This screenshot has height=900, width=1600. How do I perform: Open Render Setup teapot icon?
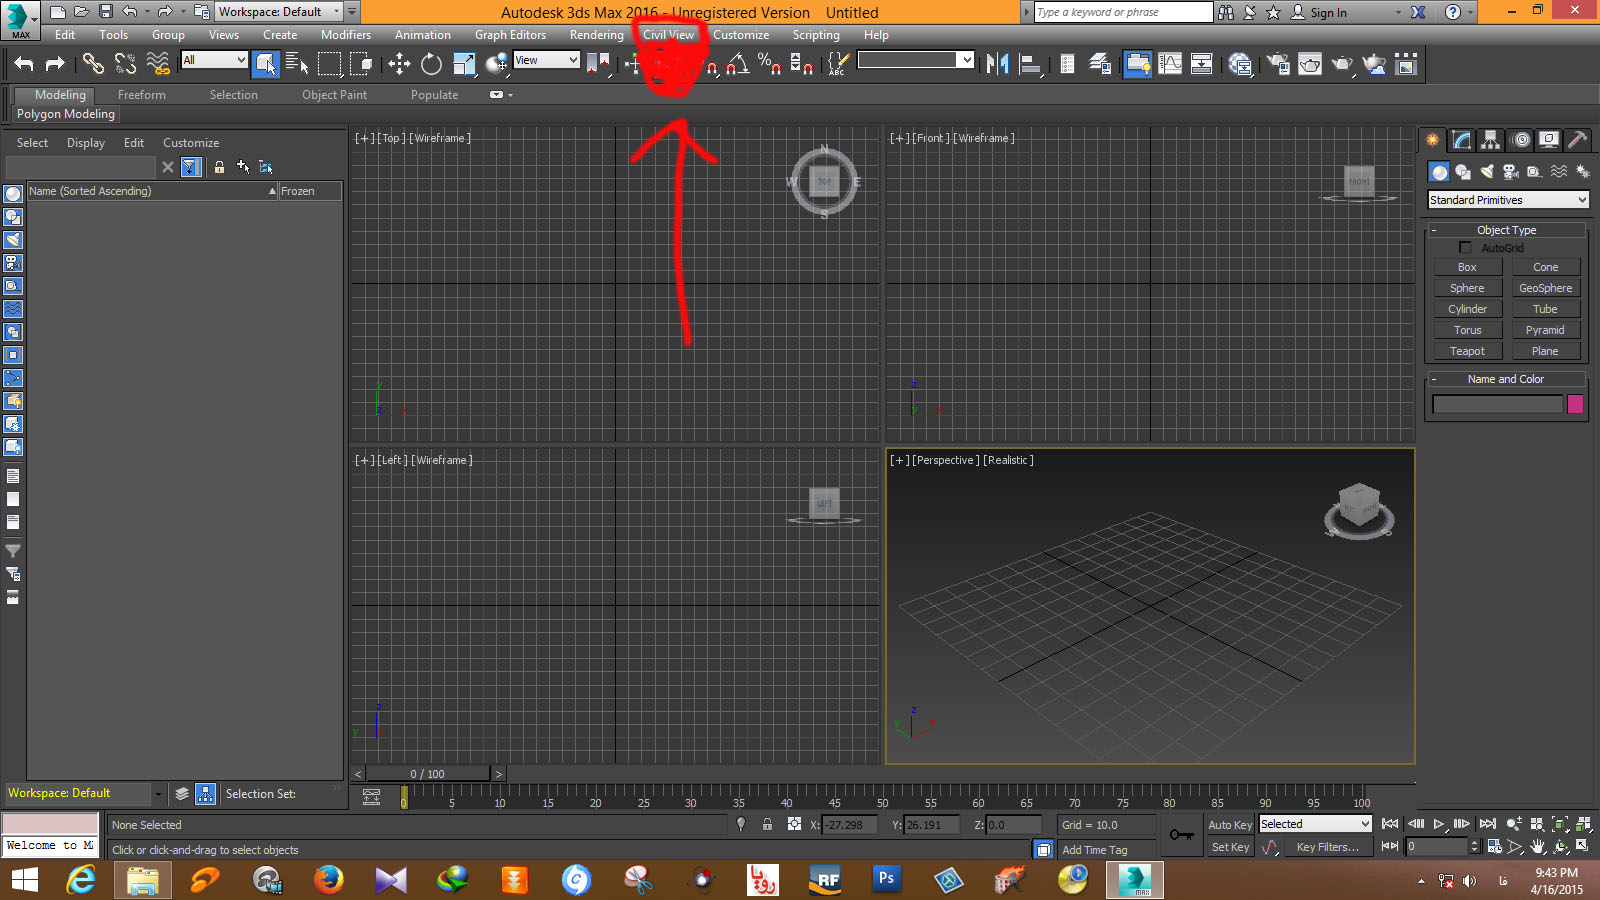tap(1278, 65)
